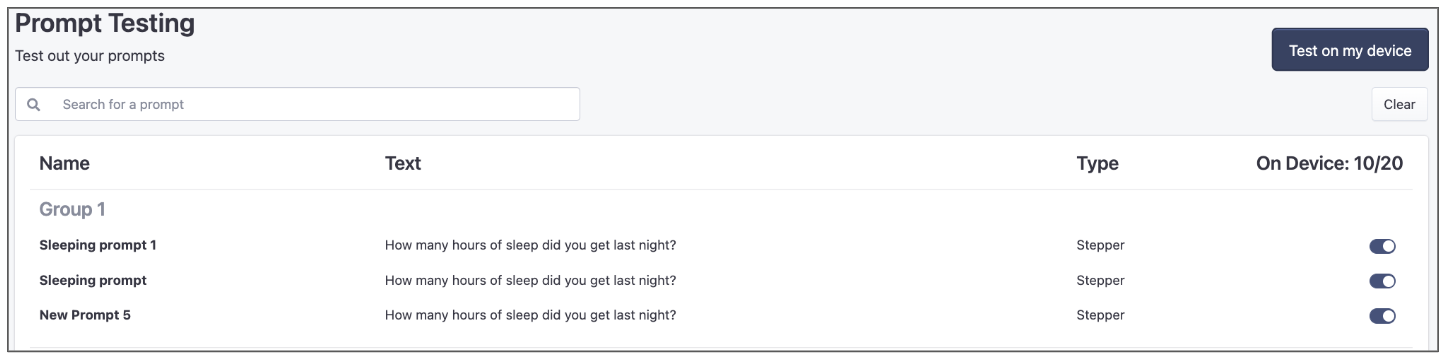Click New Prompt 5 question text
Viewport: 1448px width, 362px height.
click(531, 315)
